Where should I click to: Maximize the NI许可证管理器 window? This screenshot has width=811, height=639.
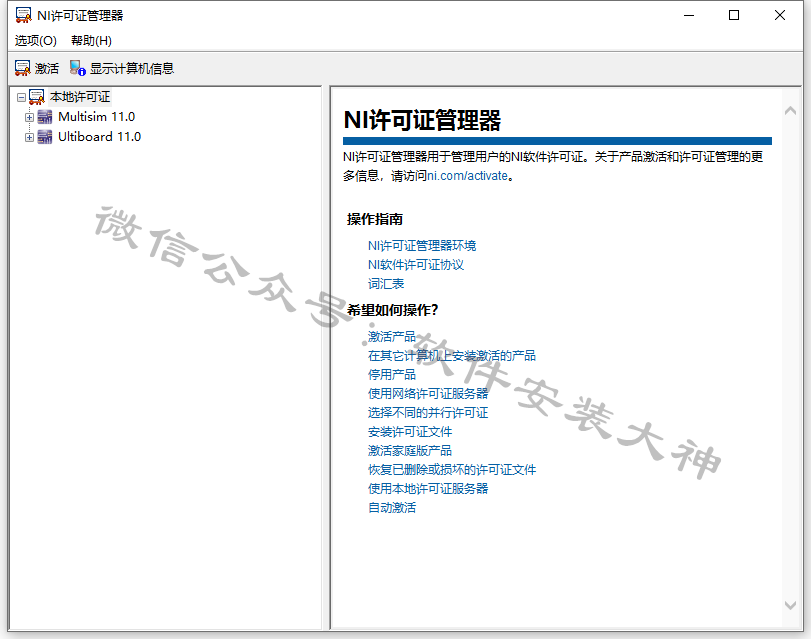[733, 16]
